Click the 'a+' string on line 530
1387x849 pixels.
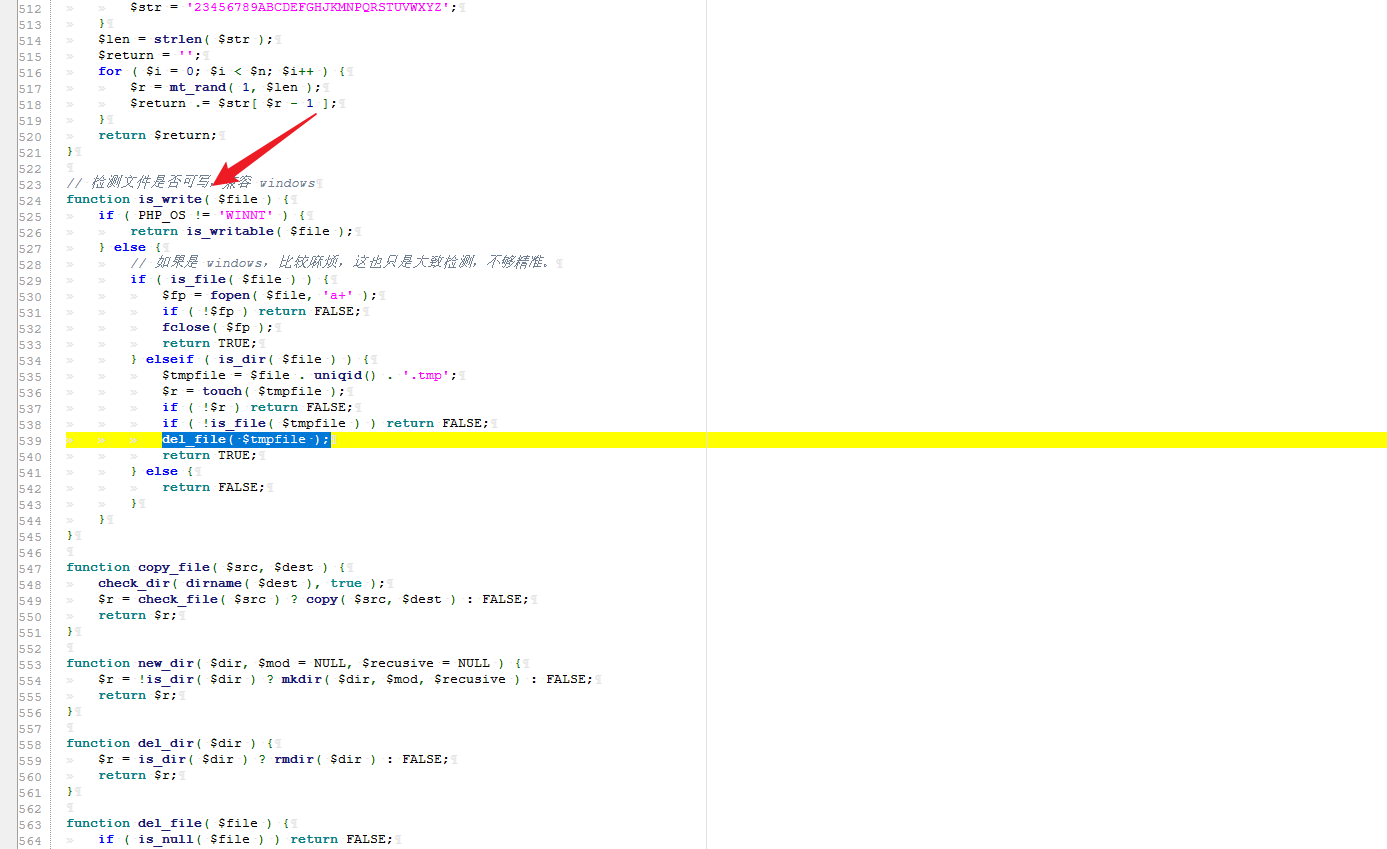pyautogui.click(x=338, y=294)
